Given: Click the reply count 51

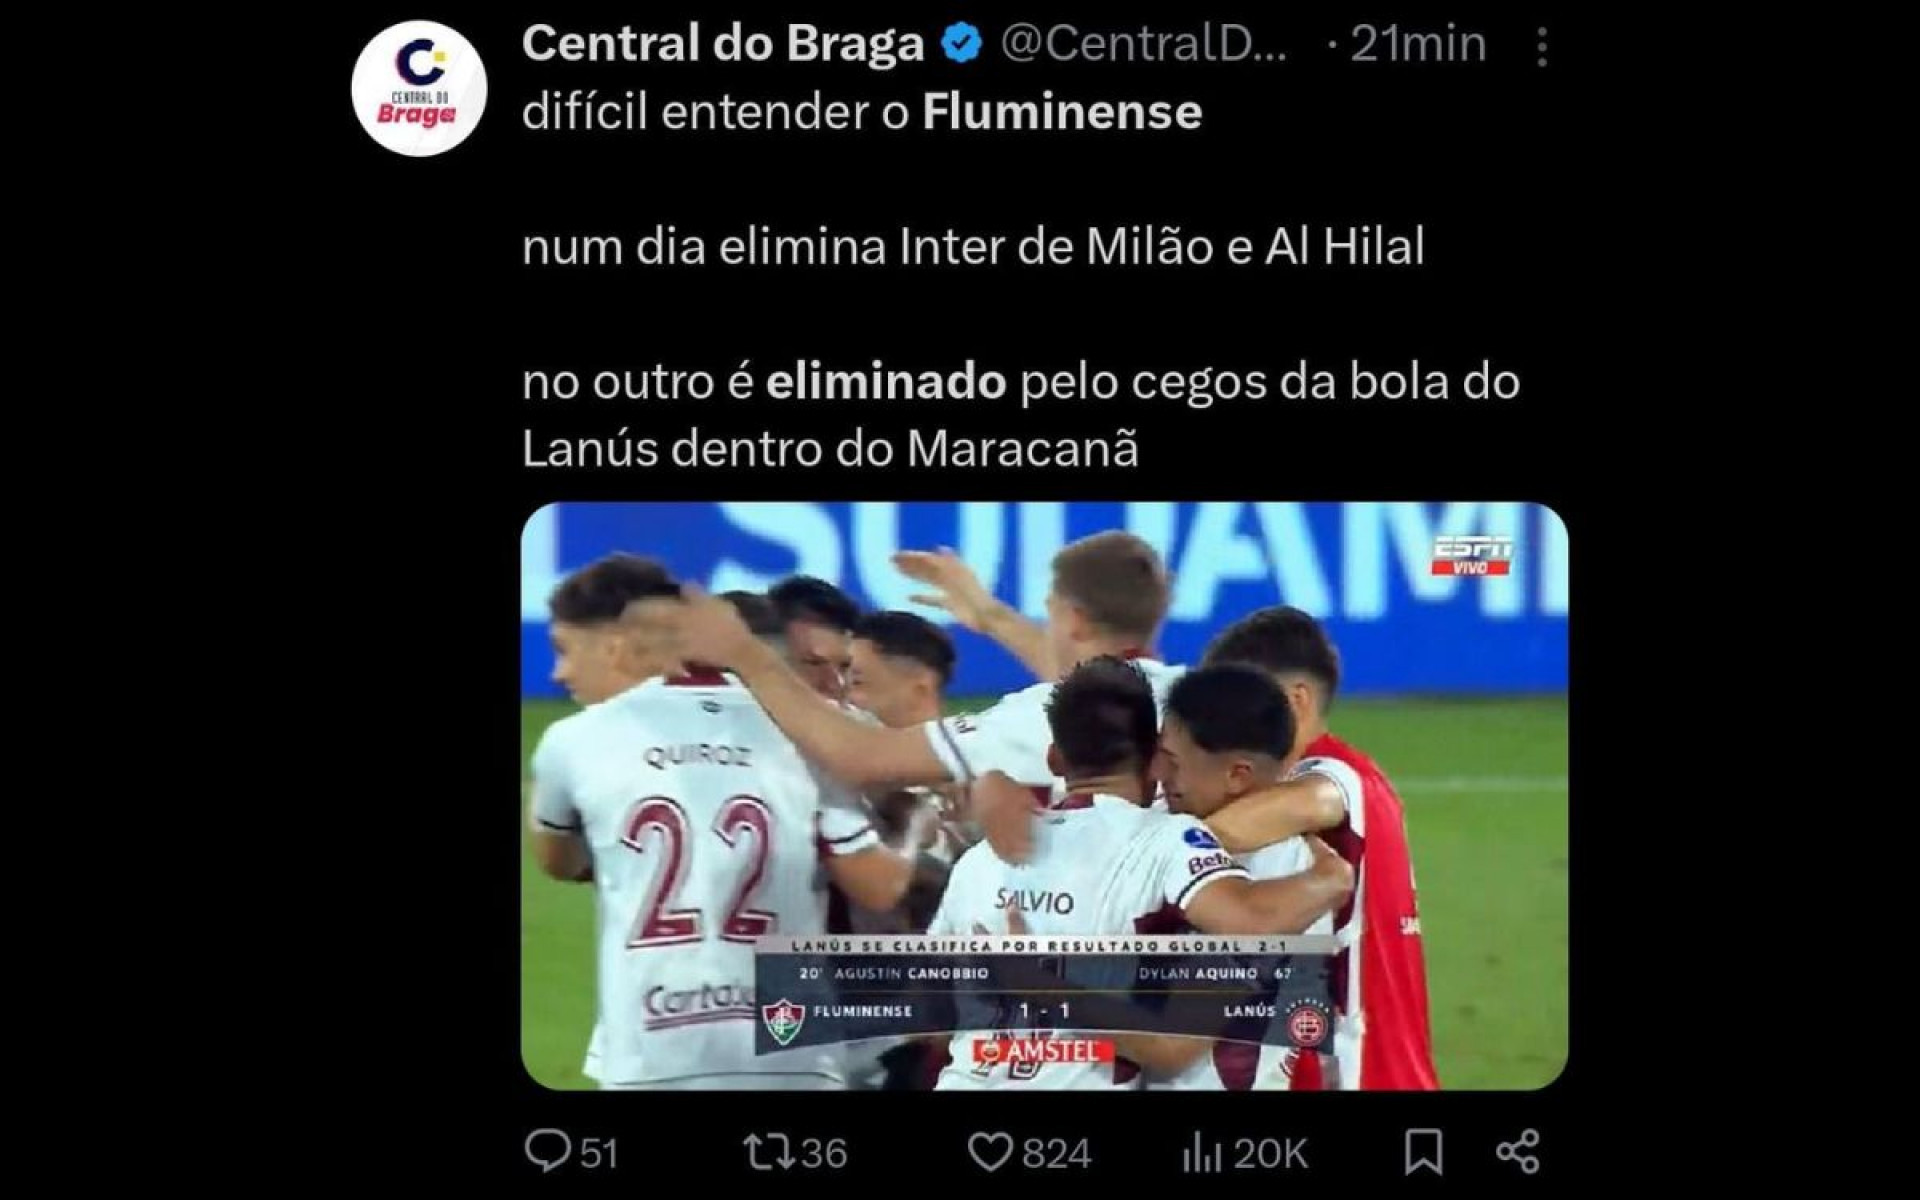Looking at the screenshot, I should (598, 1153).
